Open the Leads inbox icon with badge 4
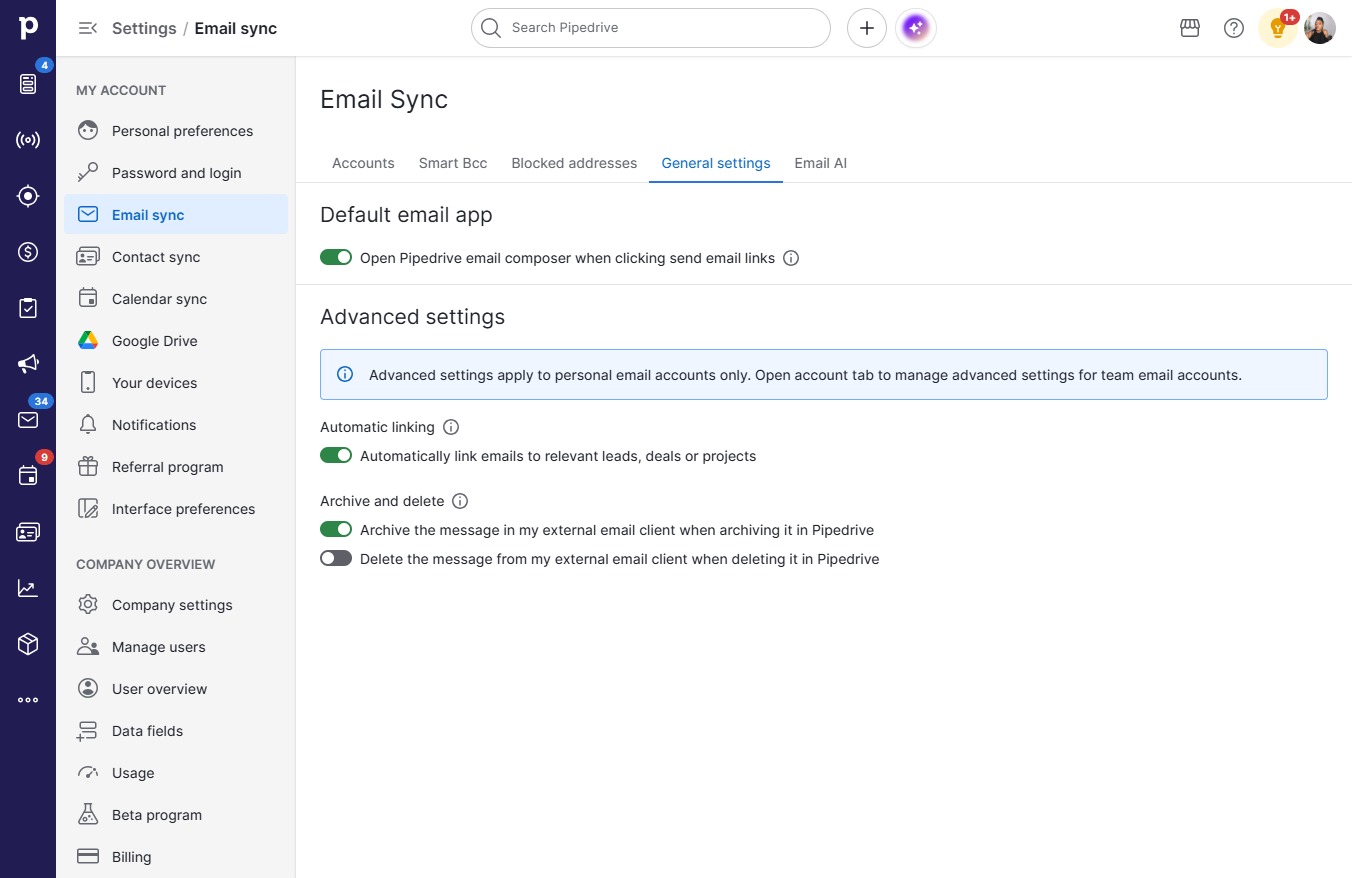1352x878 pixels. pyautogui.click(x=28, y=84)
